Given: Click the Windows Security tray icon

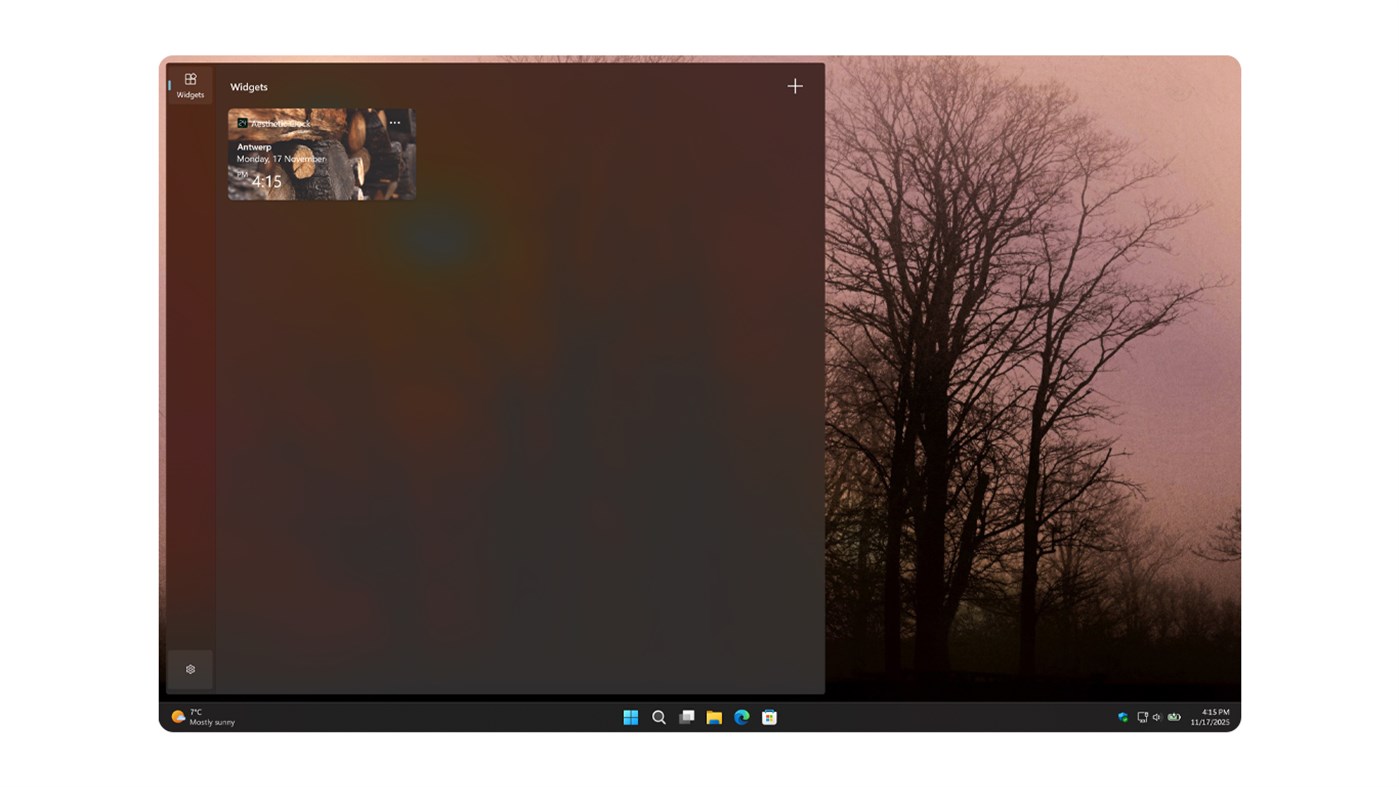Looking at the screenshot, I should pos(1123,717).
